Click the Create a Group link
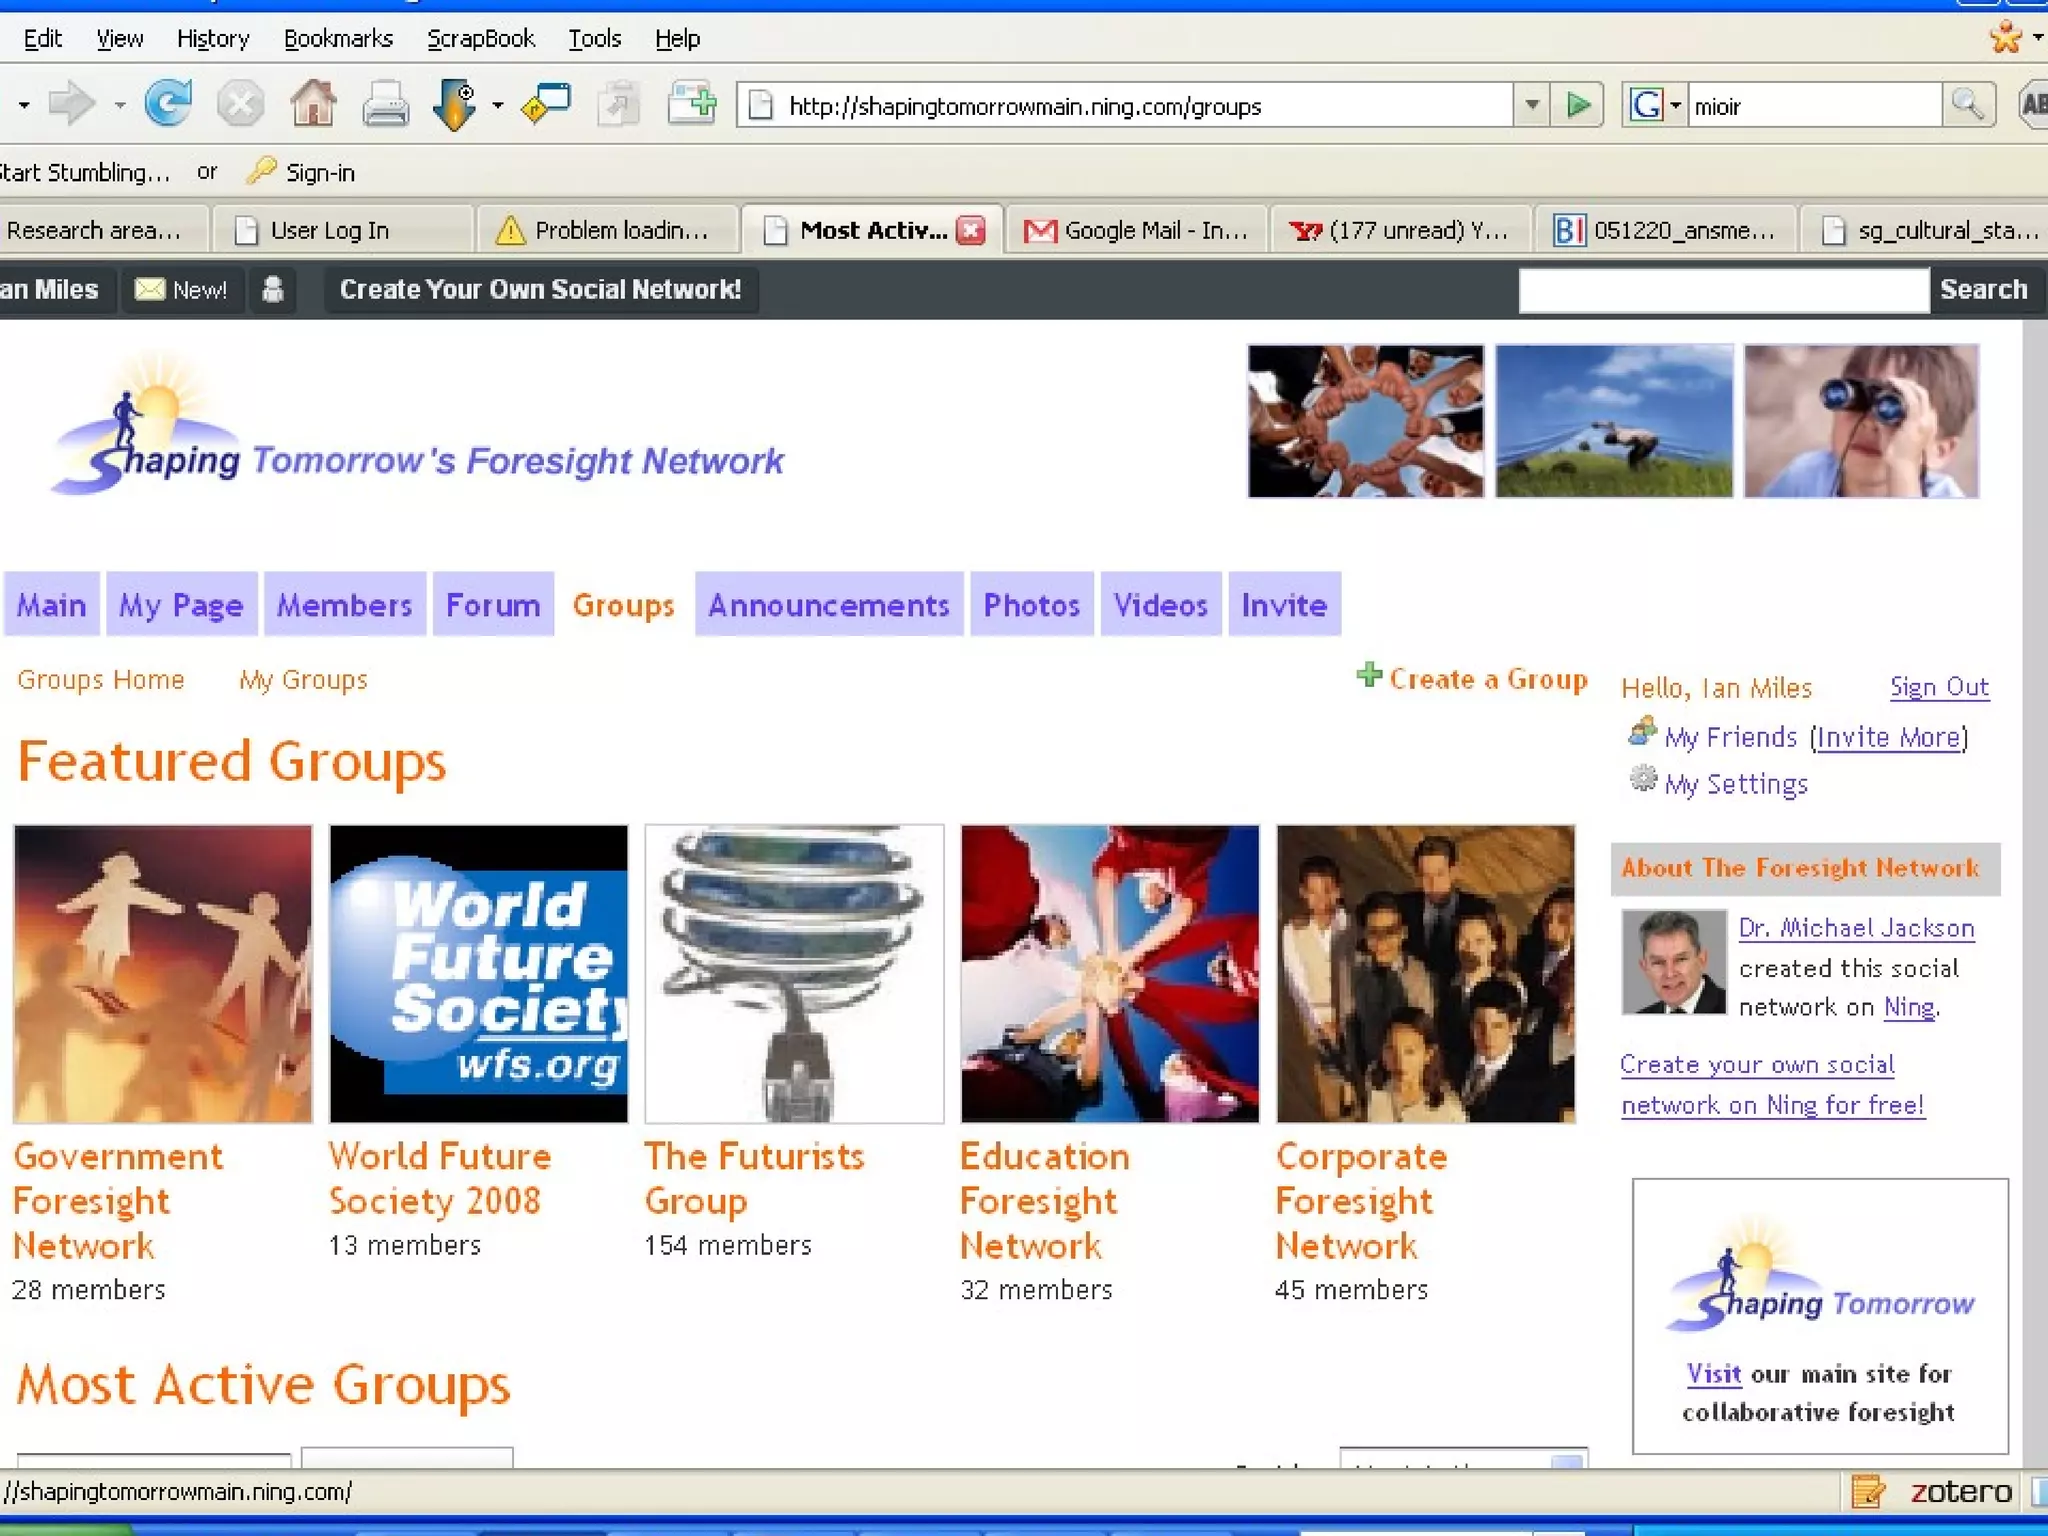2048x1536 pixels. point(1487,680)
